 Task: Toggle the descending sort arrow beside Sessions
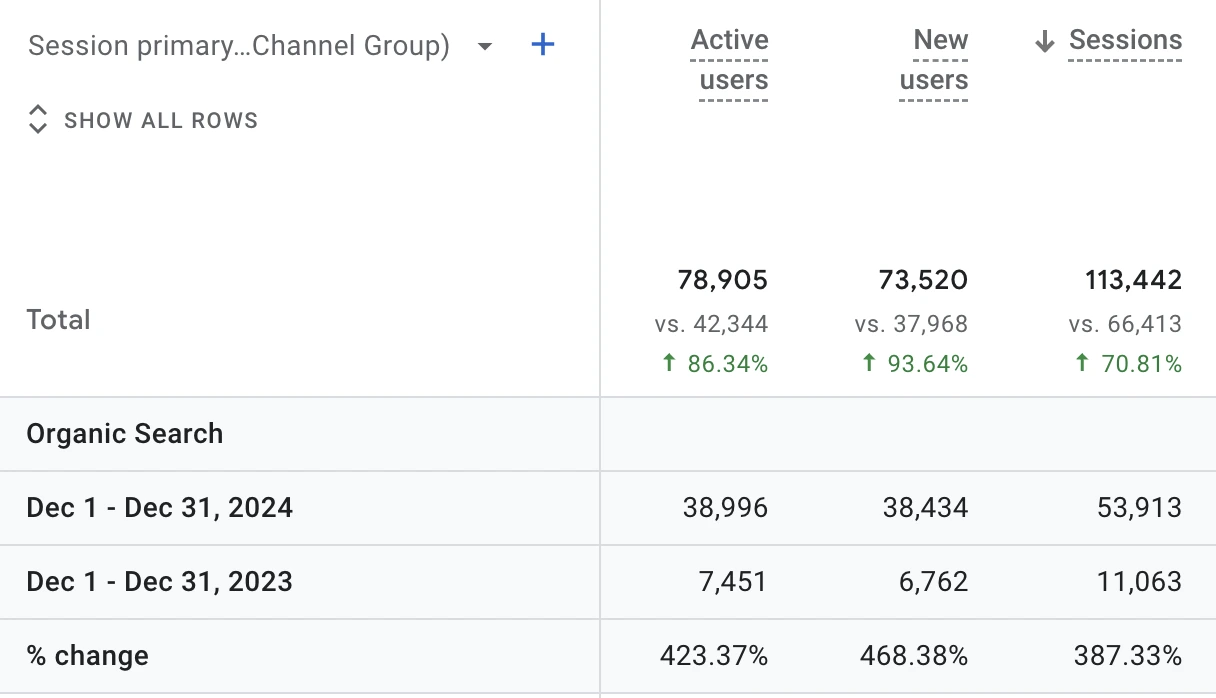1045,41
